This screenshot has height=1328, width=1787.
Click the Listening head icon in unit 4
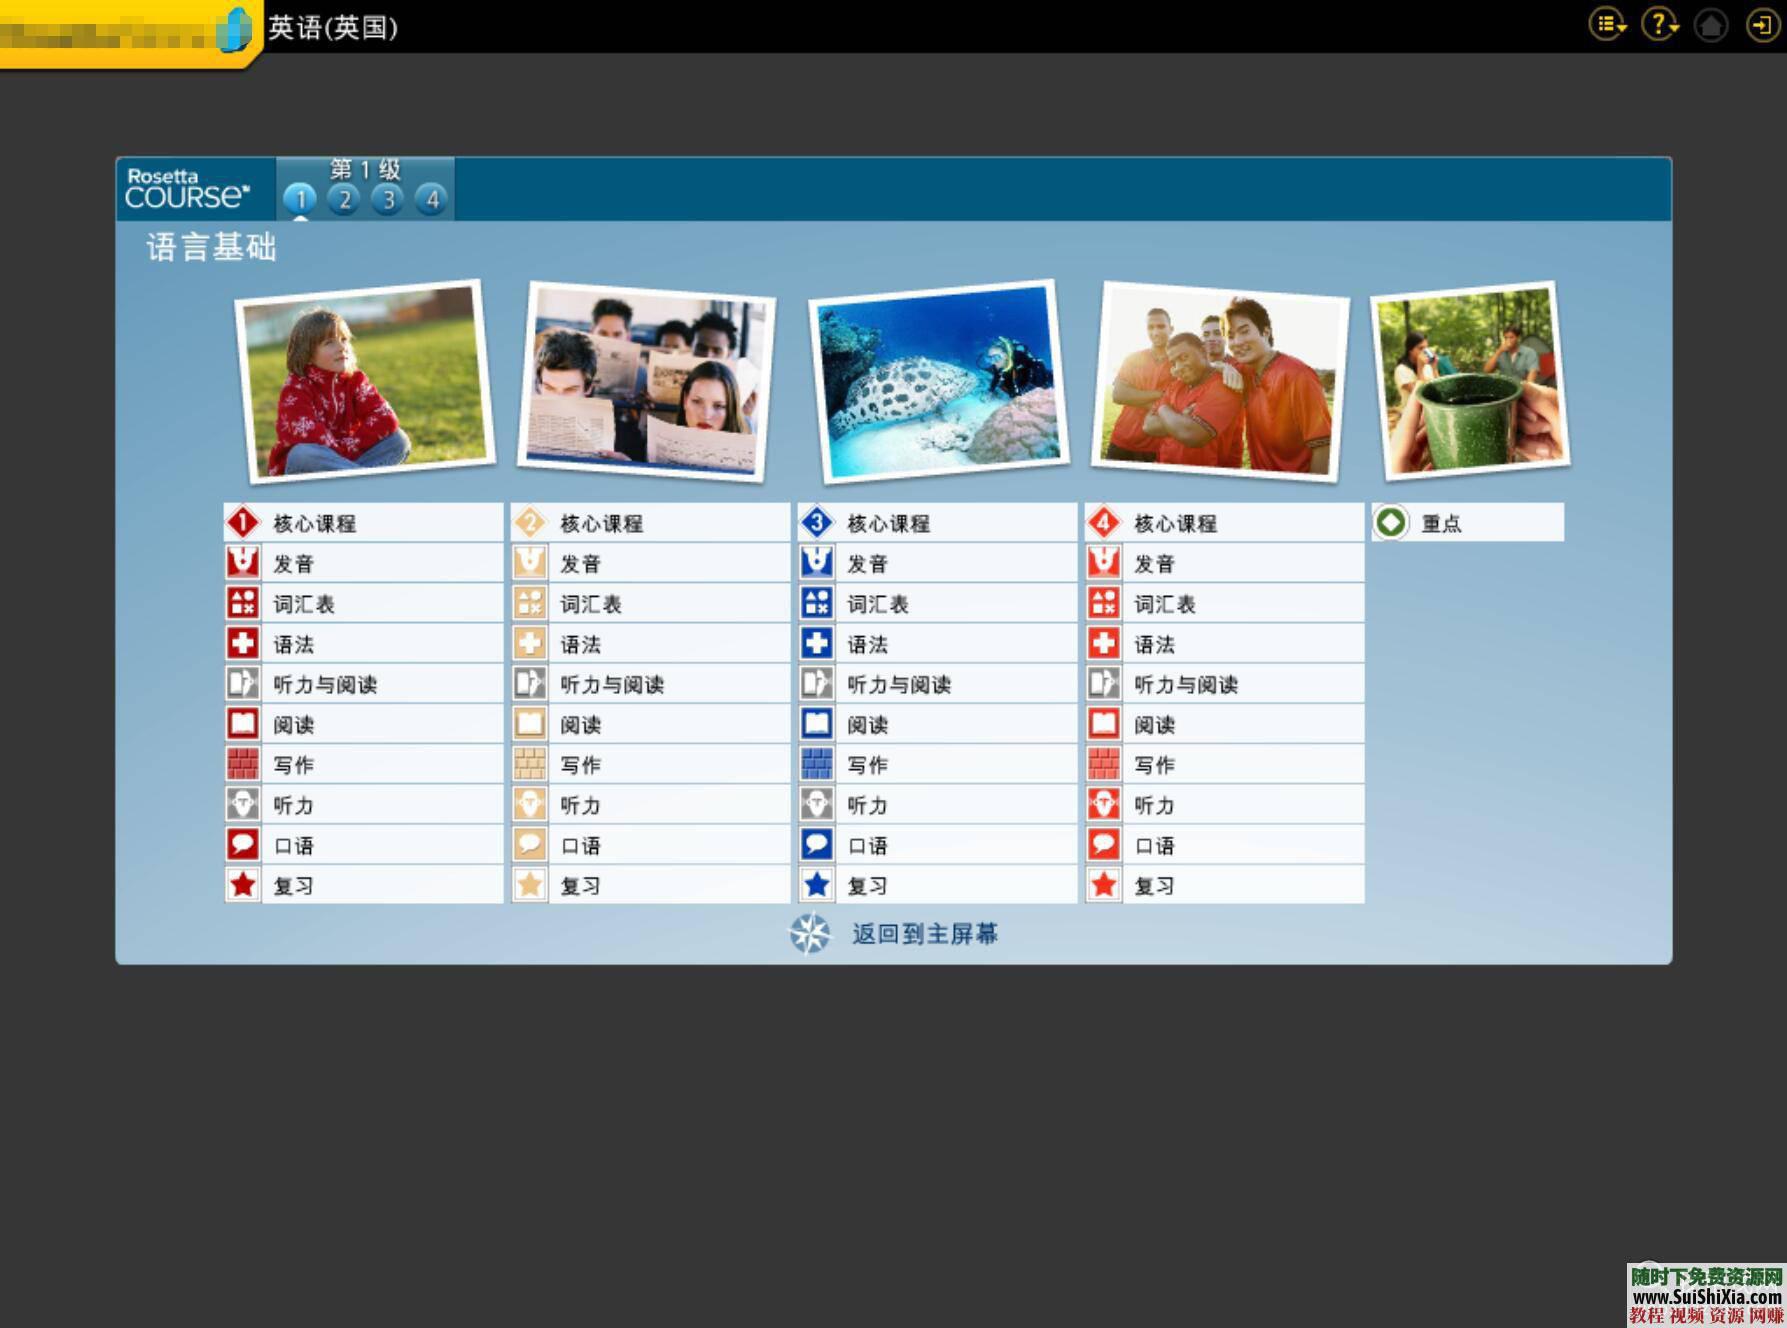1103,804
